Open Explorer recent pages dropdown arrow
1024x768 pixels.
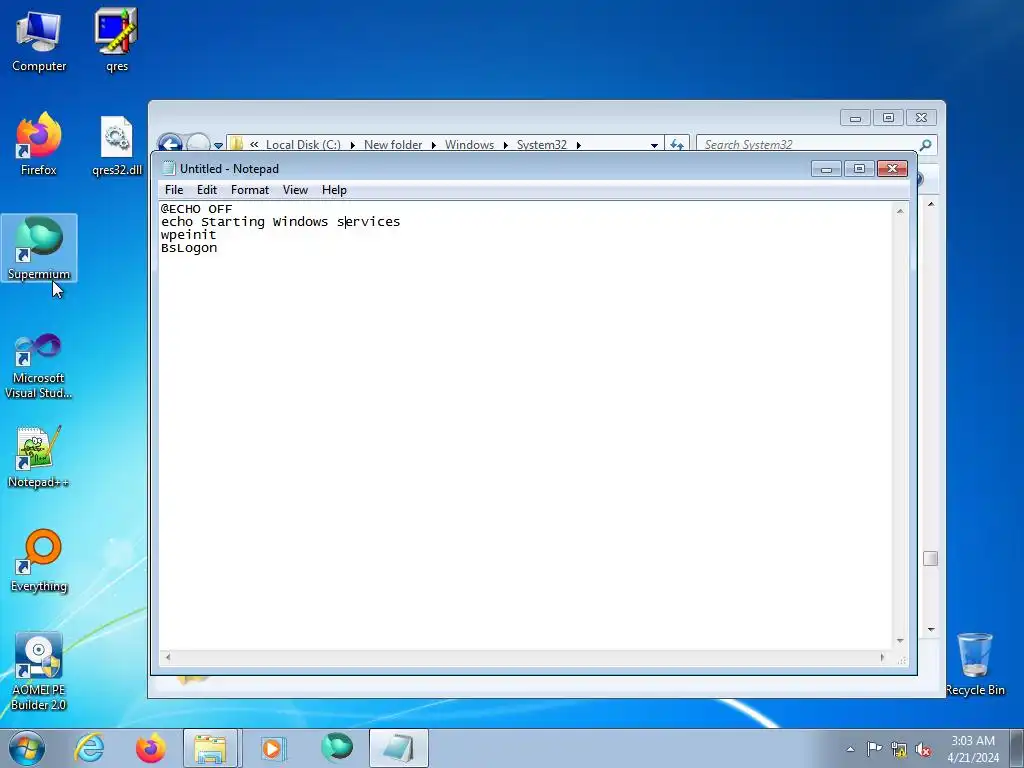click(x=218, y=145)
